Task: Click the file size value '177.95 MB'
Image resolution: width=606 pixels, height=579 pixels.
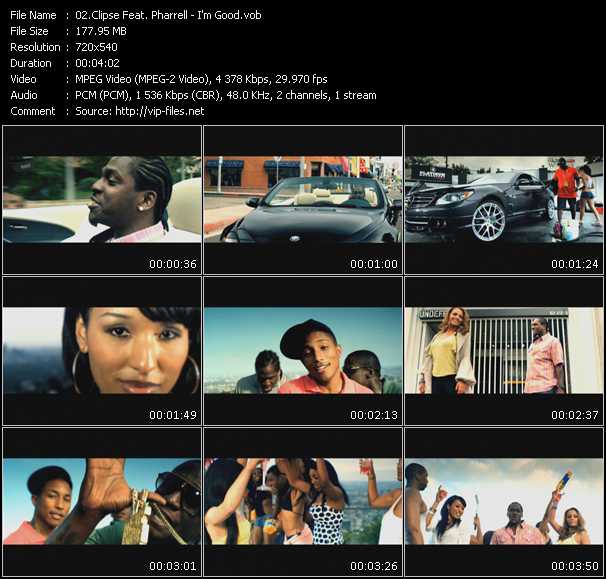Action: (x=101, y=31)
